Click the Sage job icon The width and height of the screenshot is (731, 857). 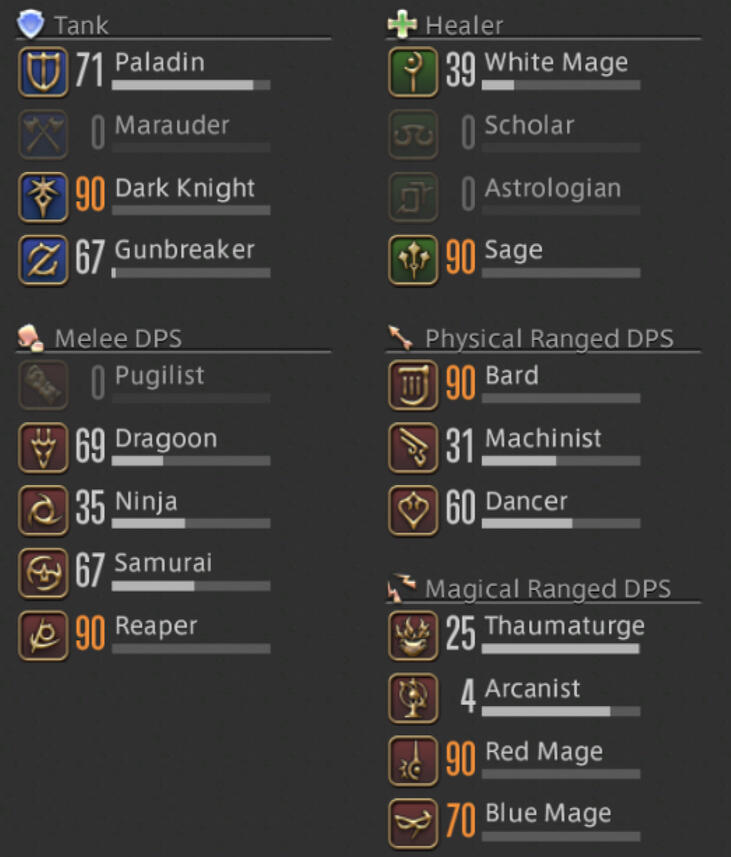[x=413, y=260]
